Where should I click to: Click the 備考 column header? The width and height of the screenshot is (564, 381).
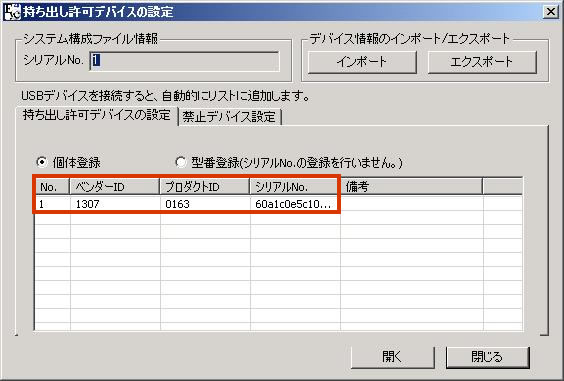coord(411,187)
